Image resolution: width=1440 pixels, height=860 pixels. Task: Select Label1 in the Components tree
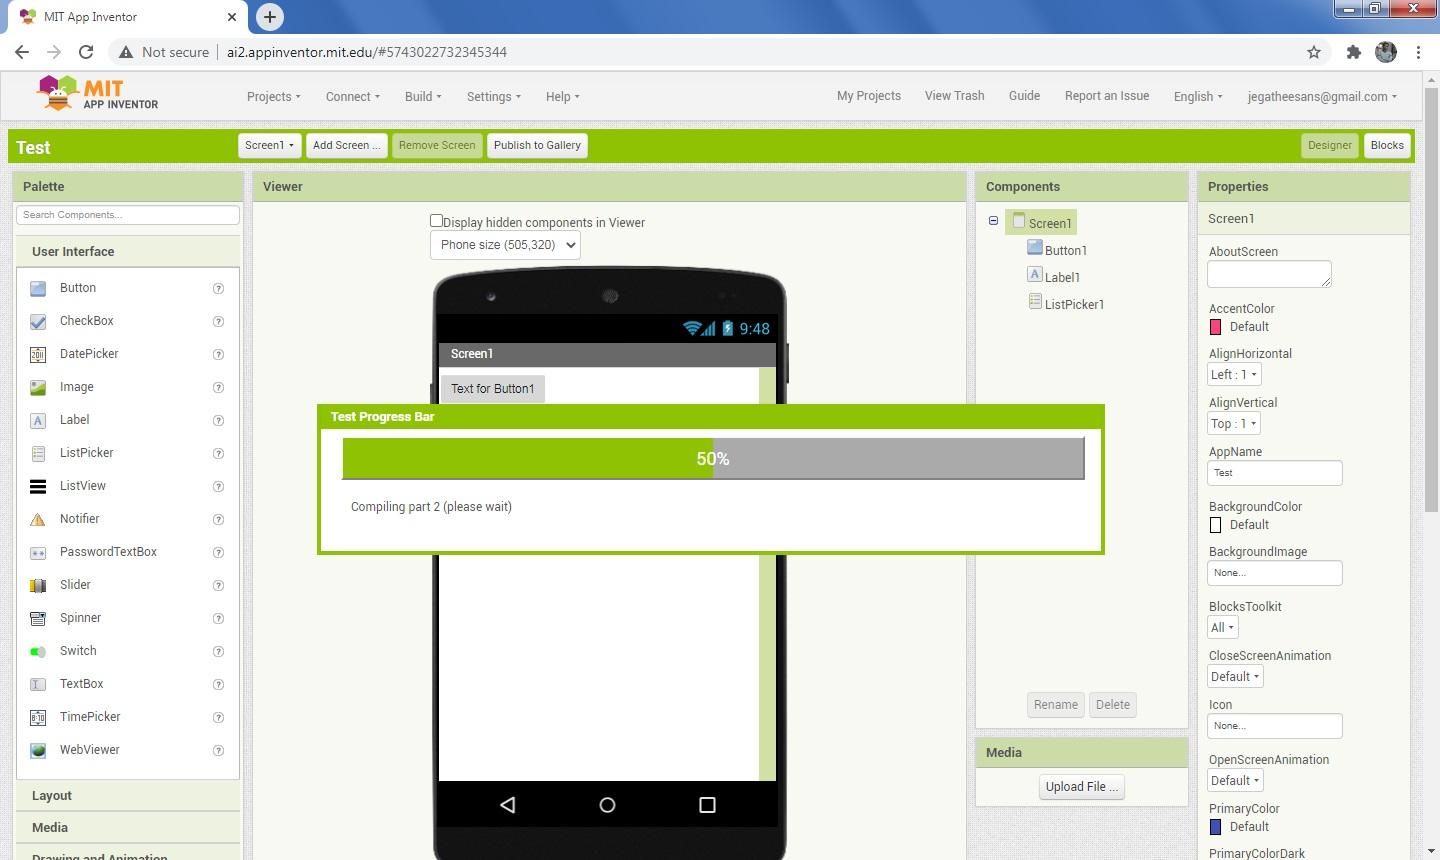[1062, 277]
